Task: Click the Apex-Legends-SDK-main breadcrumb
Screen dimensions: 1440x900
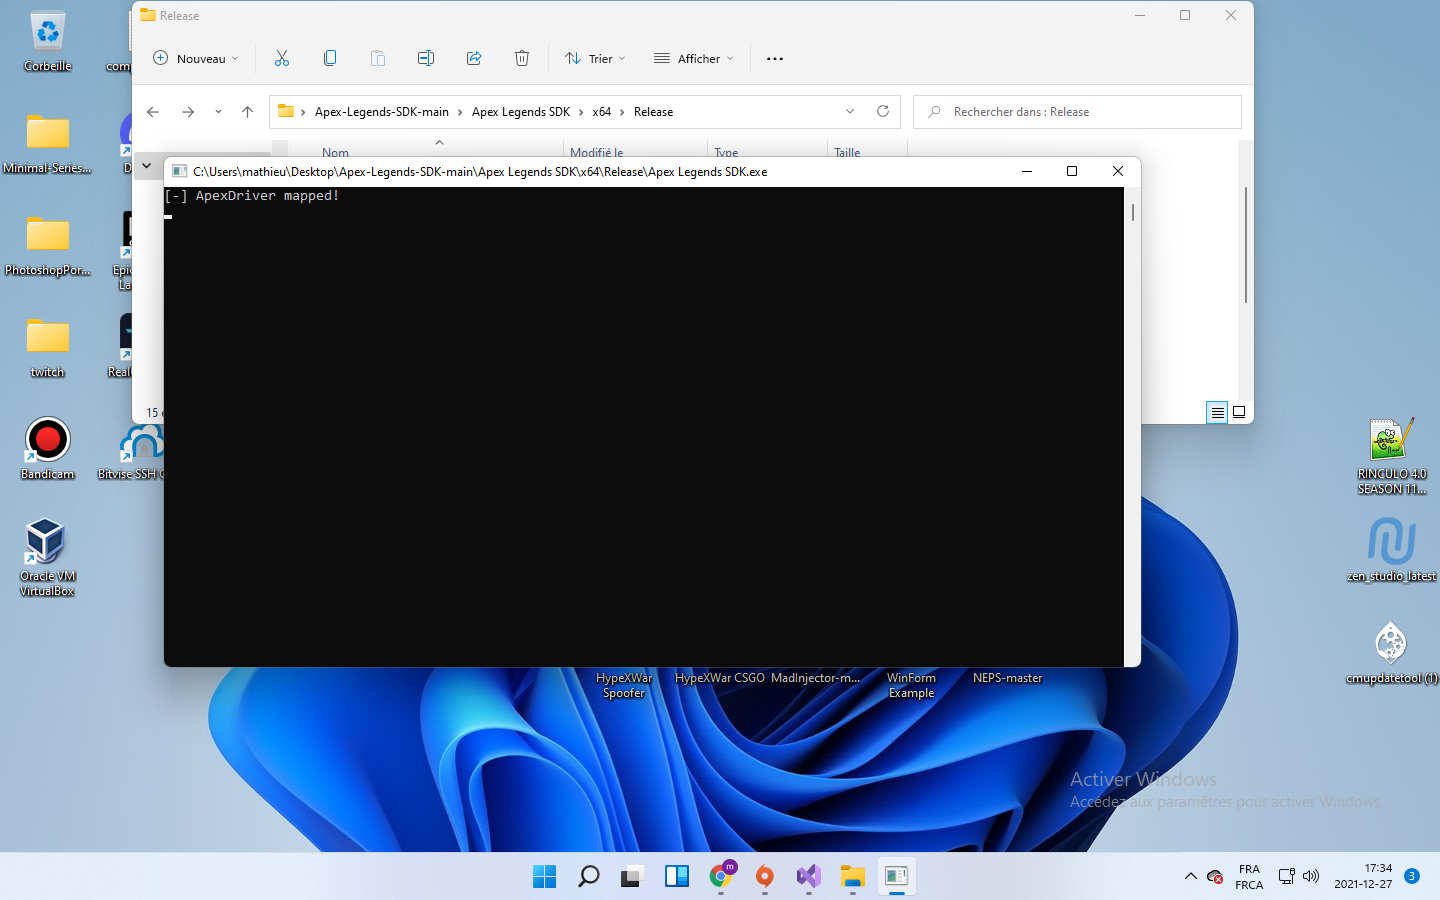Action: click(x=381, y=112)
